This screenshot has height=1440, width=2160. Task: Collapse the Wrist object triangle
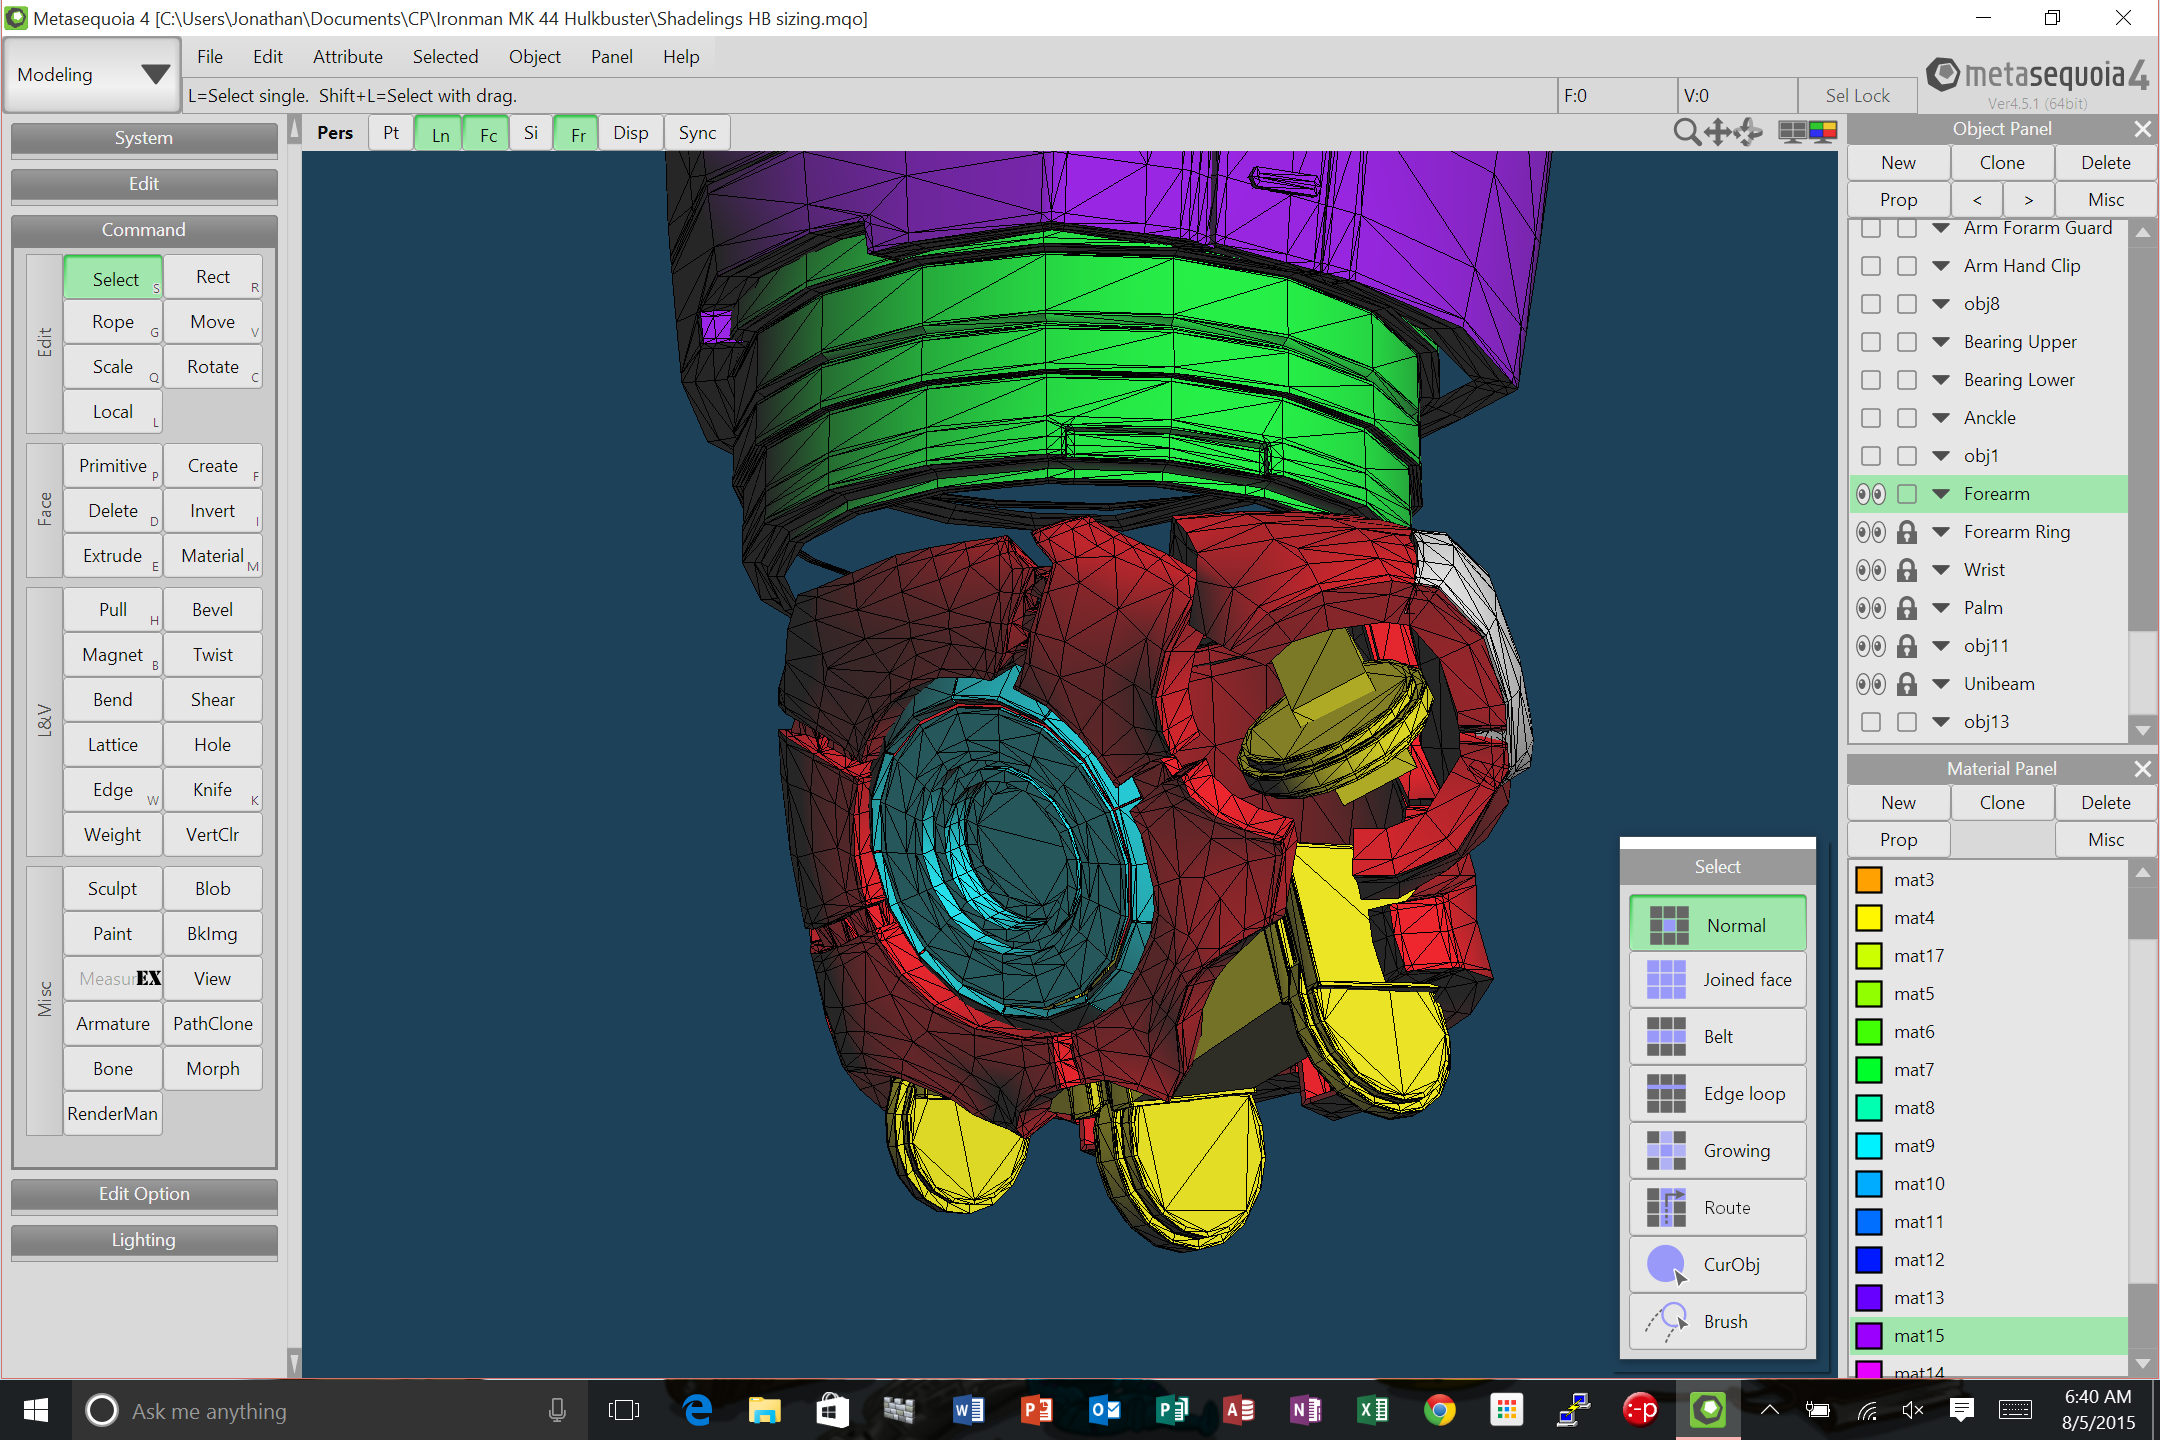[1941, 570]
